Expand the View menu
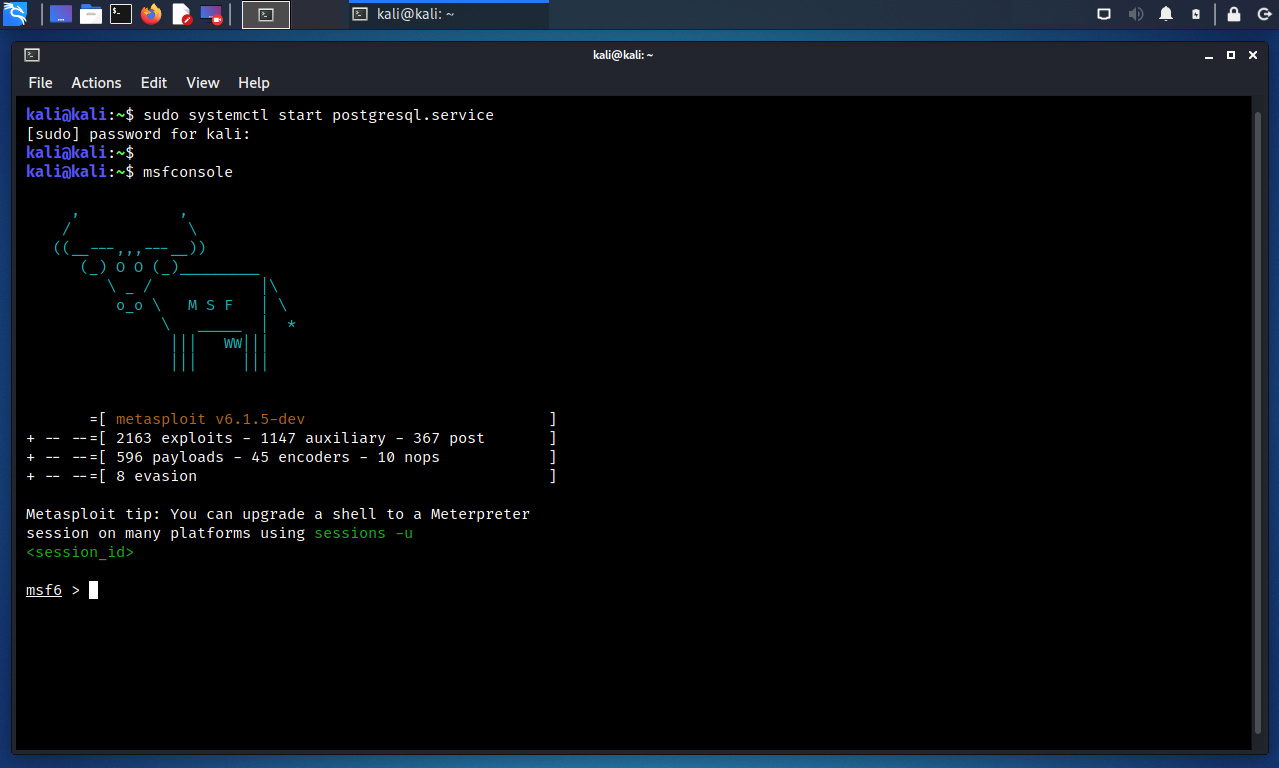1279x768 pixels. 203,83
